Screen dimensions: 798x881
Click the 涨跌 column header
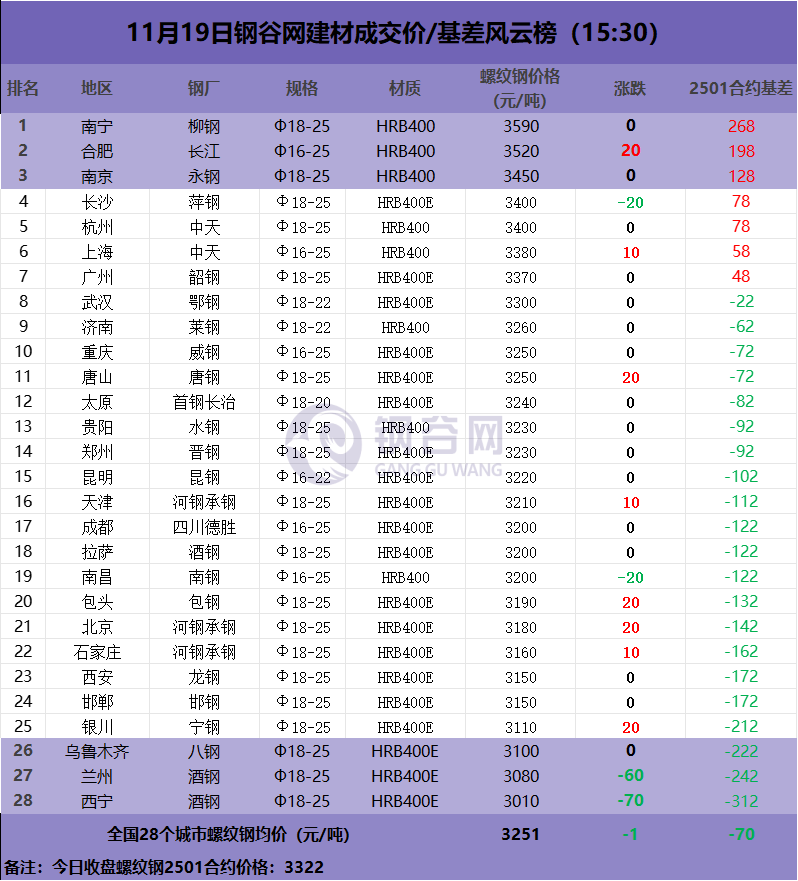click(630, 88)
